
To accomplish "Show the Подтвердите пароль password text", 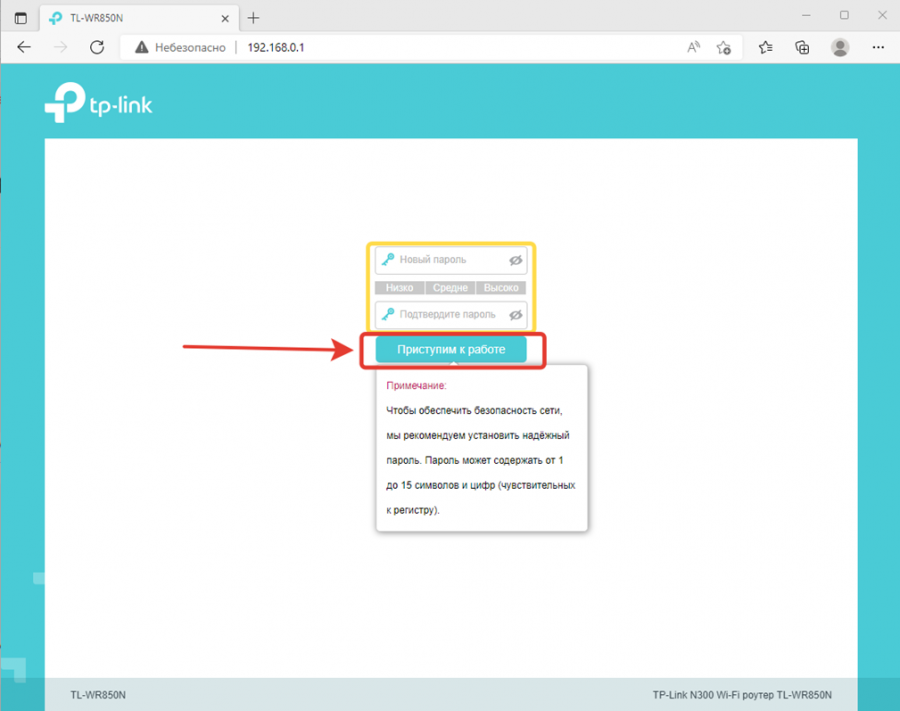I will coord(516,314).
